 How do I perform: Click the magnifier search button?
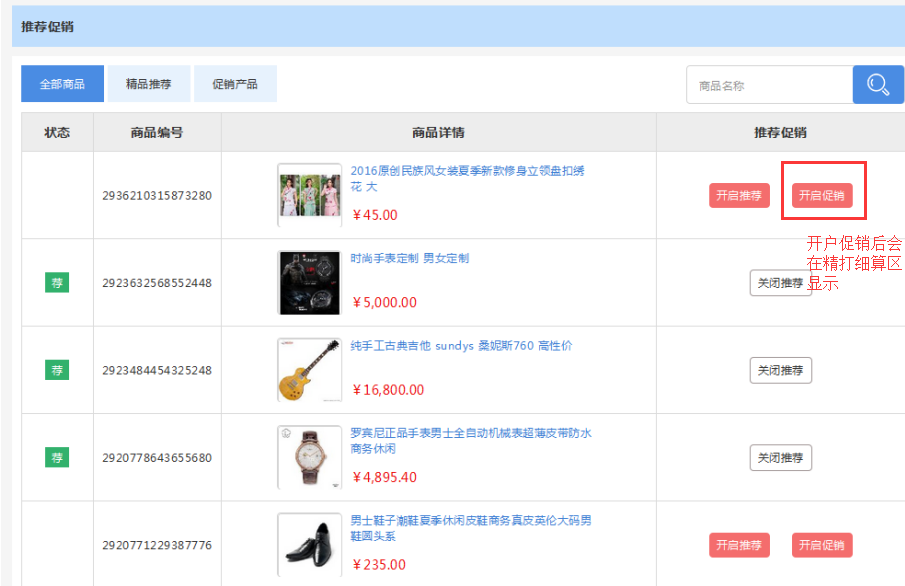click(x=878, y=85)
